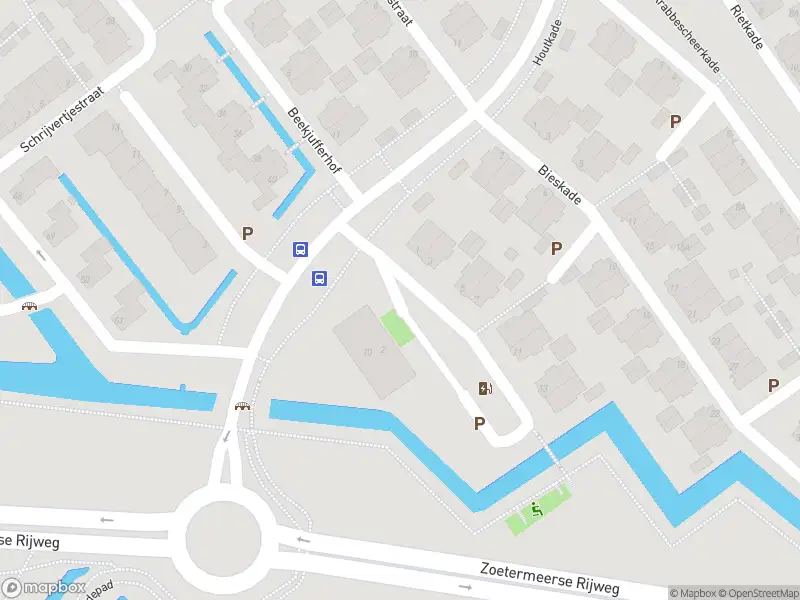Click the roundabout center island

223,539
